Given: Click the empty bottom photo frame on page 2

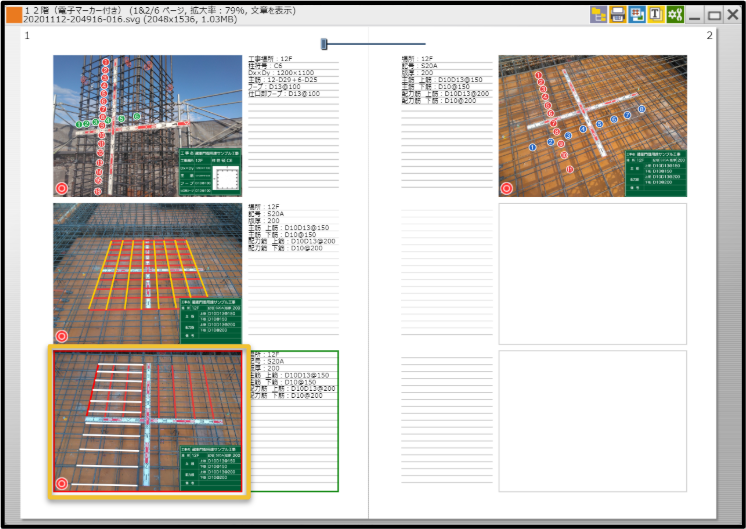Looking at the screenshot, I should (x=592, y=421).
